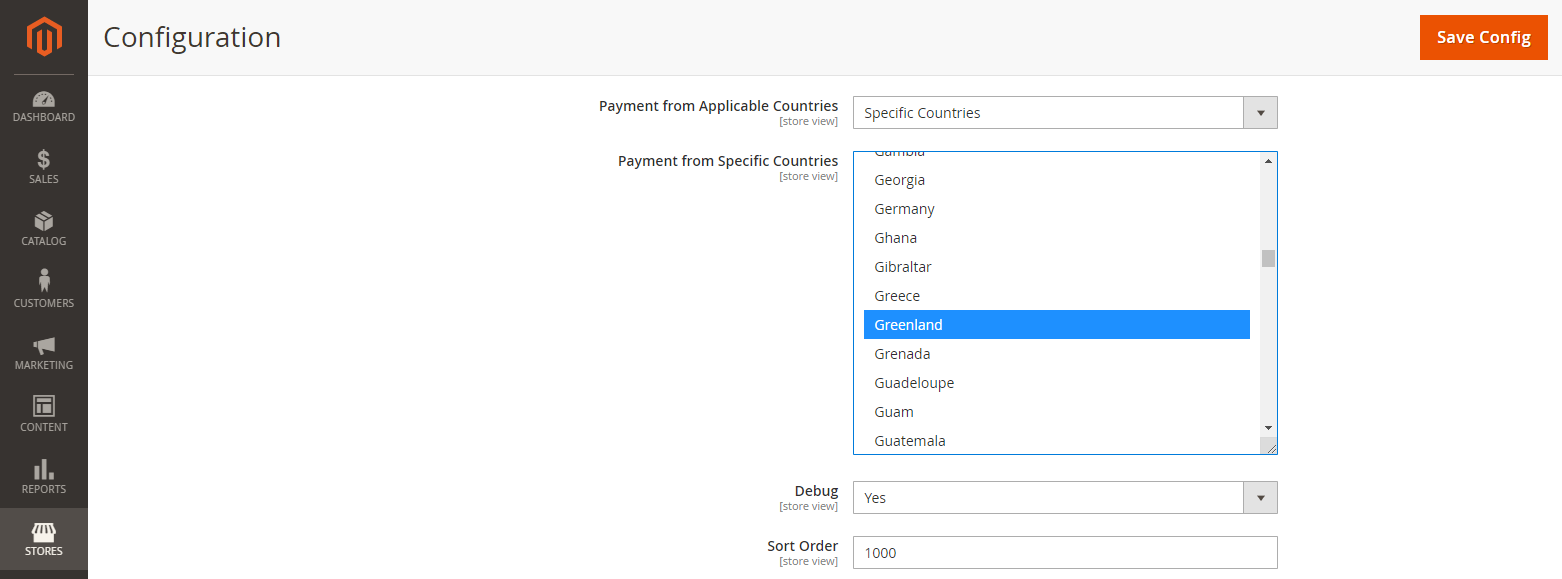Open the Dashboard sidebar icon

pos(44,100)
